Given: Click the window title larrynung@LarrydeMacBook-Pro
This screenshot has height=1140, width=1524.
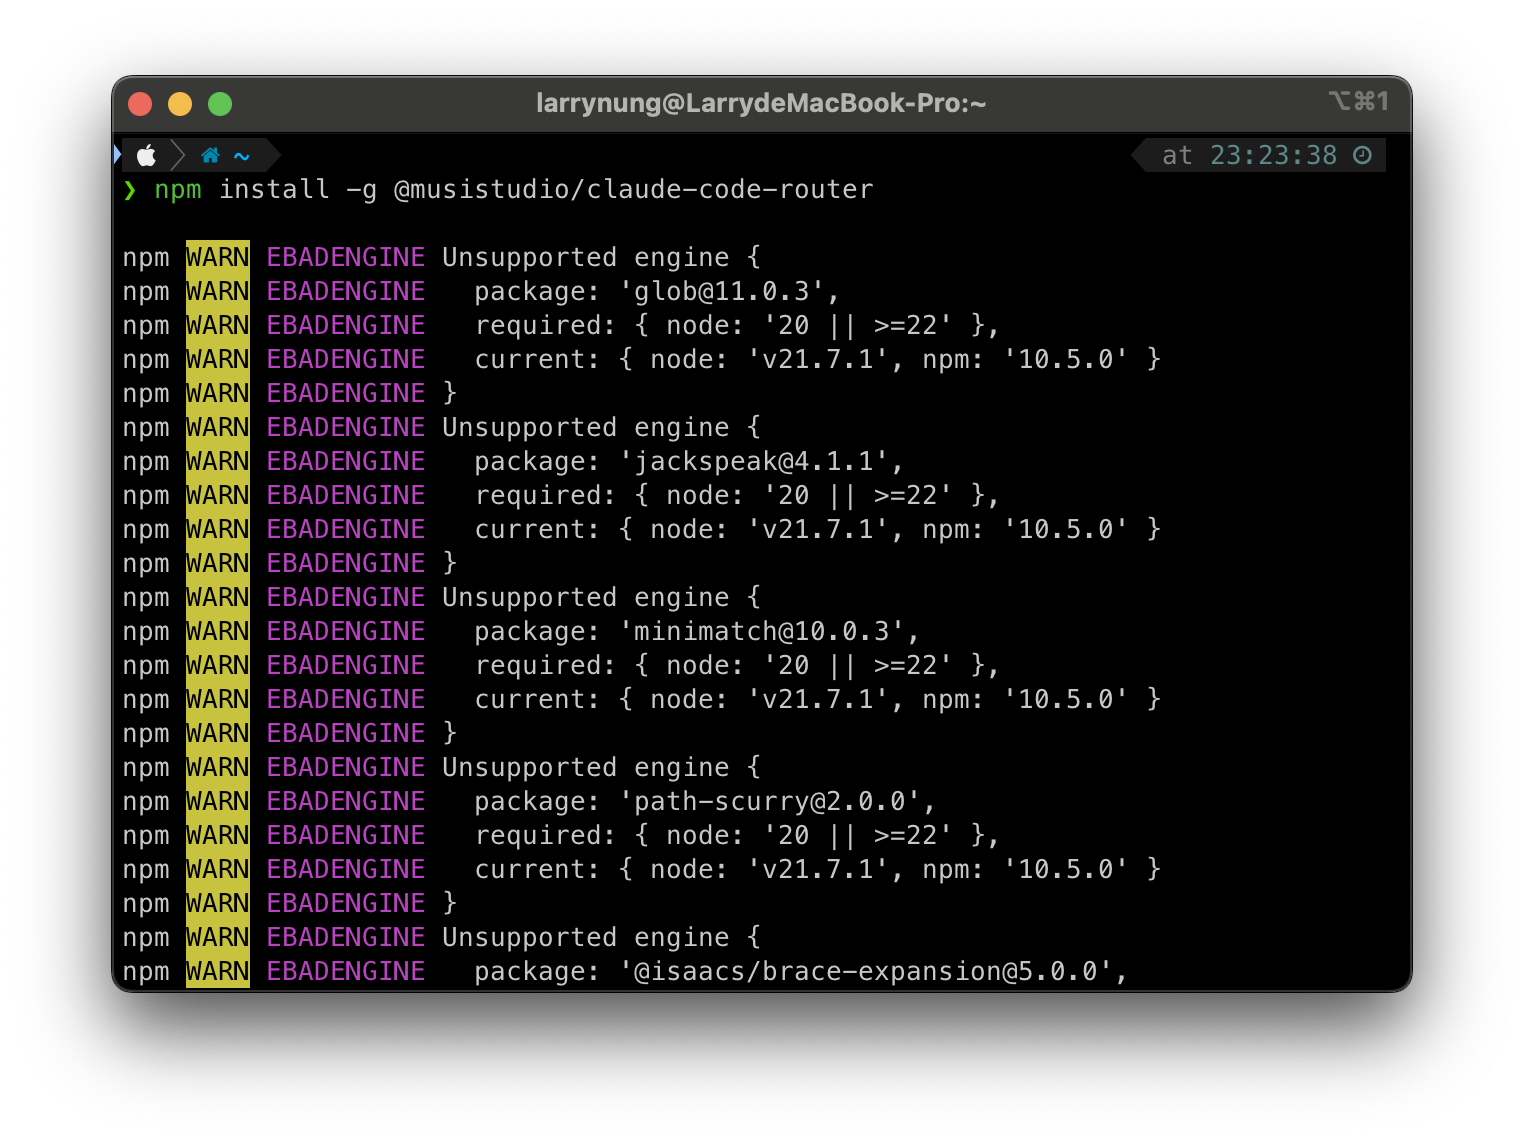Looking at the screenshot, I should click(x=761, y=103).
